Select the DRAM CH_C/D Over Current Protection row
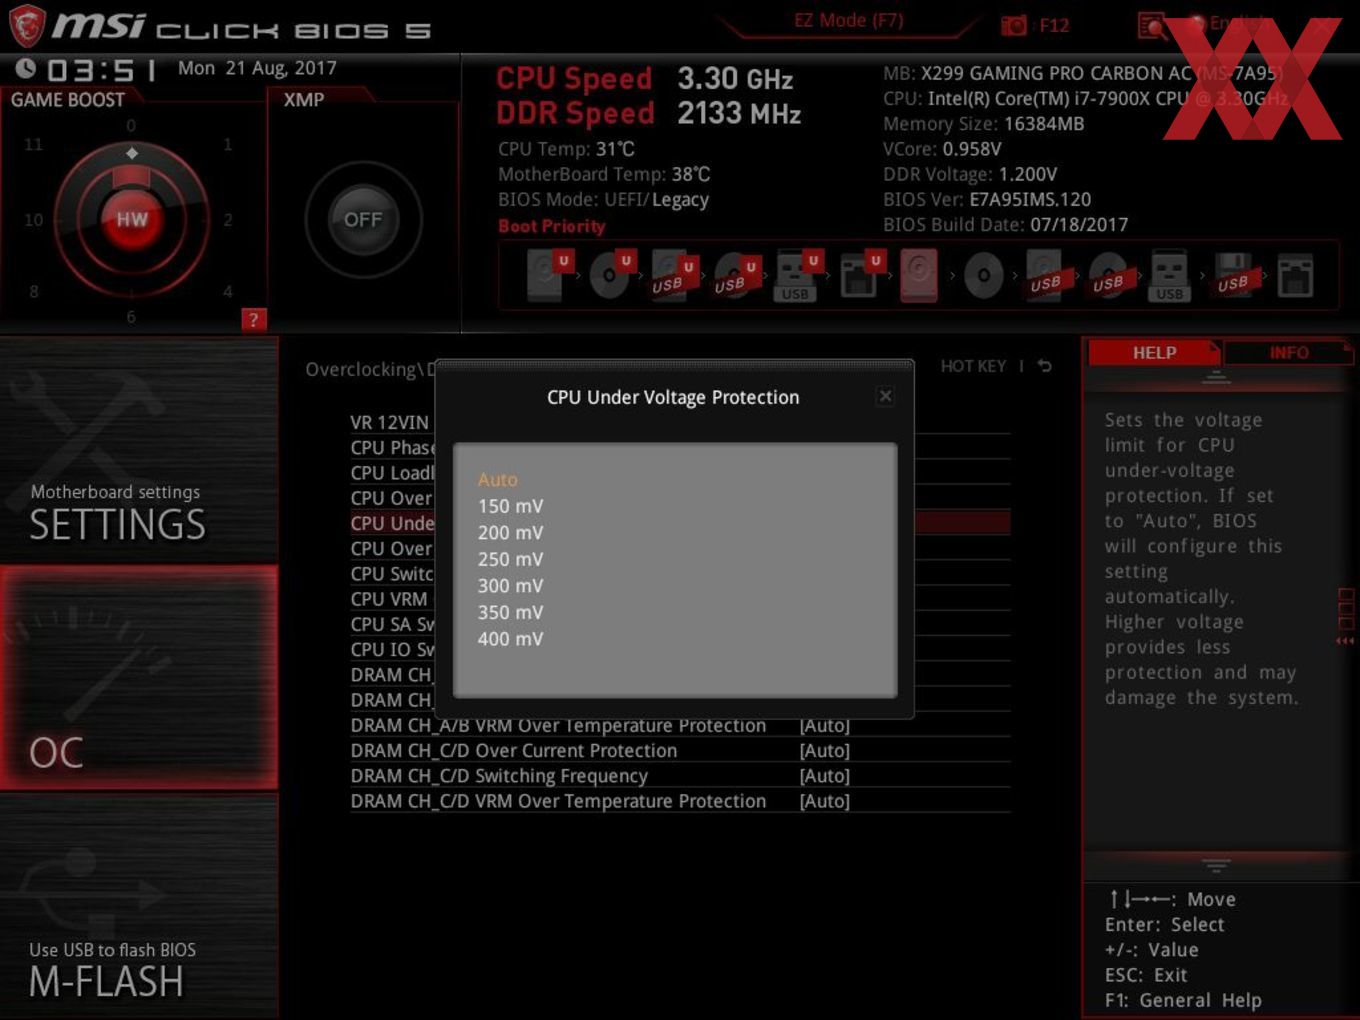The width and height of the screenshot is (1360, 1020). tap(680, 750)
